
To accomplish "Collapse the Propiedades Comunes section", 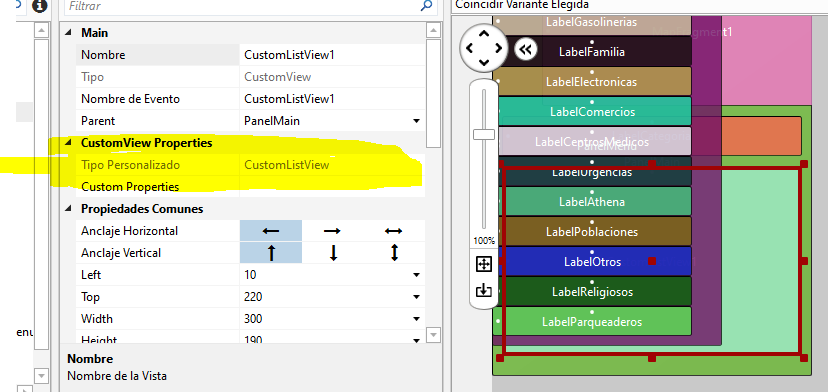I will click(x=68, y=209).
